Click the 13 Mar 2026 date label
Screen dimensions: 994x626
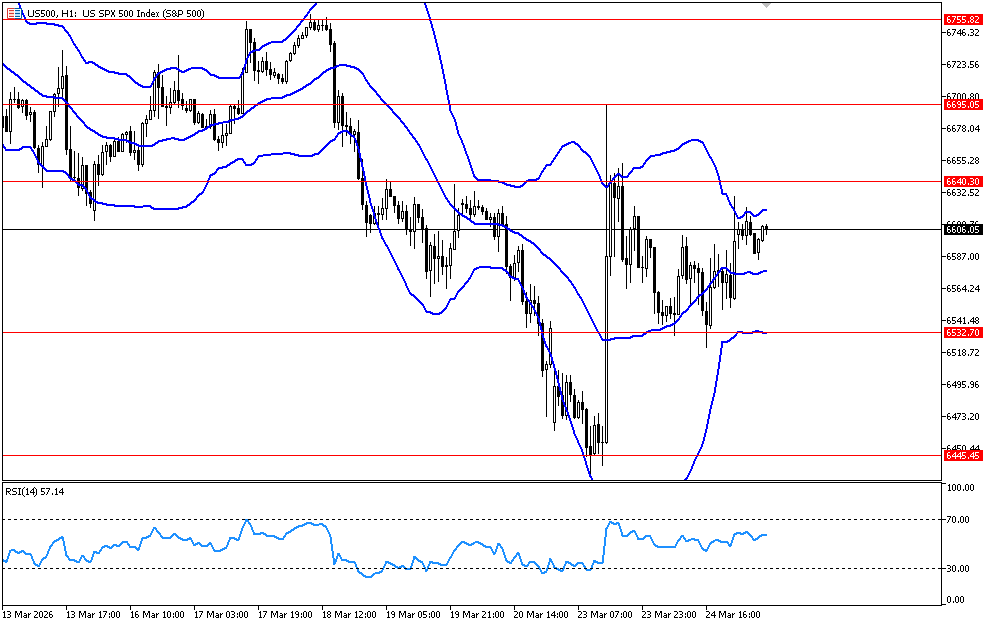(x=29, y=614)
